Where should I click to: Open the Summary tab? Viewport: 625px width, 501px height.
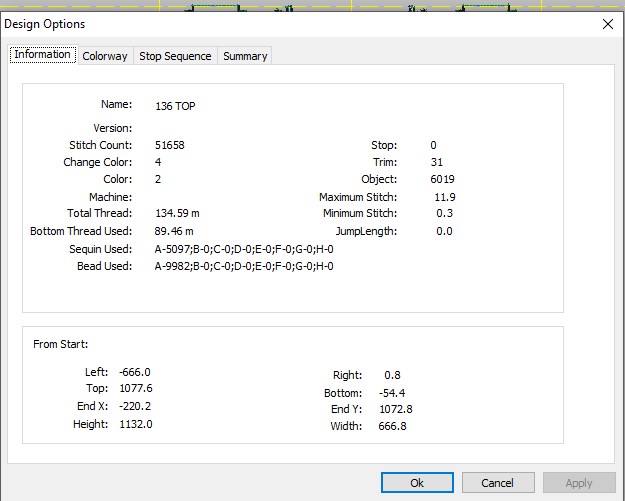(245, 56)
